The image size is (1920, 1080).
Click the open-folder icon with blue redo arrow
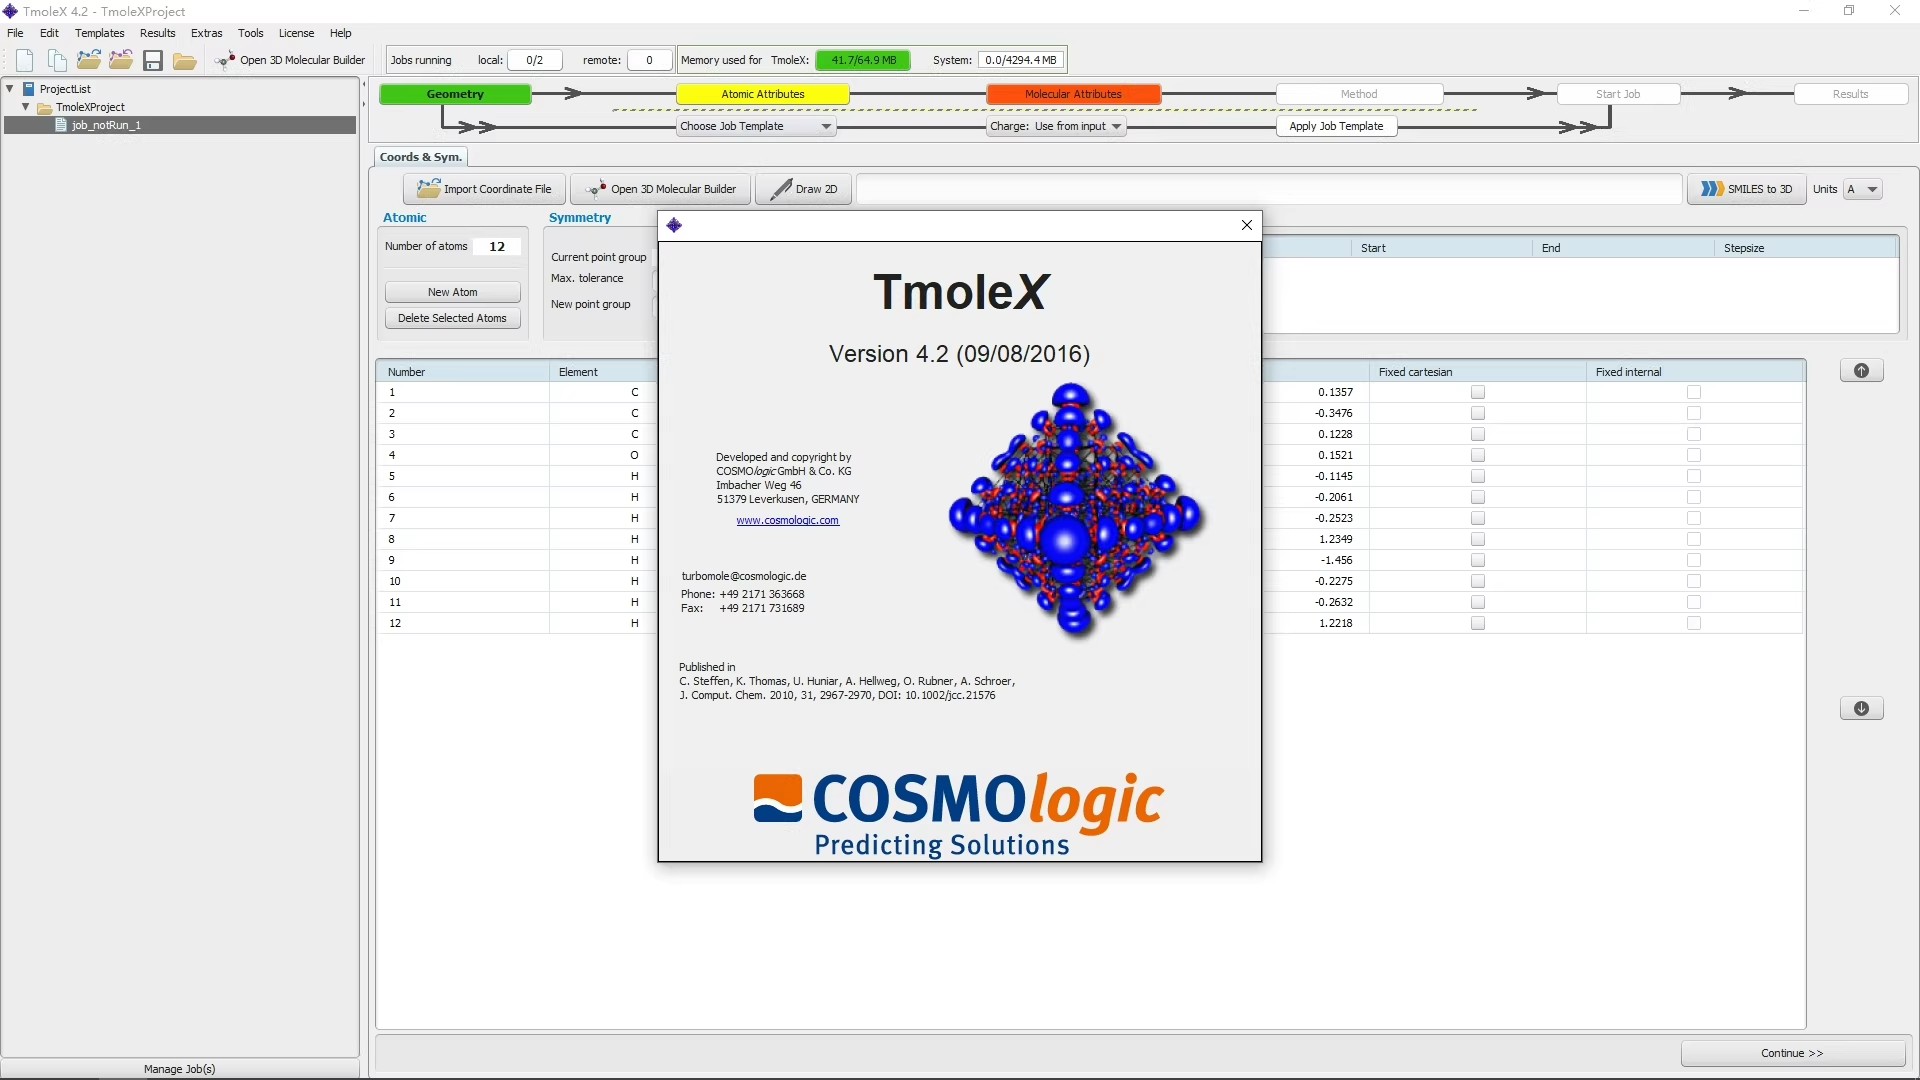89,60
